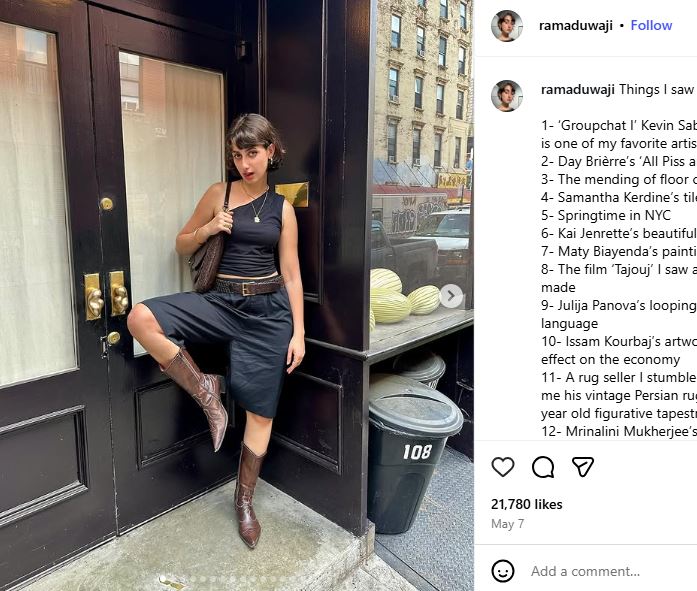The width and height of the screenshot is (697, 591).
Task: Share post with paper plane icon
Action: tap(583, 467)
